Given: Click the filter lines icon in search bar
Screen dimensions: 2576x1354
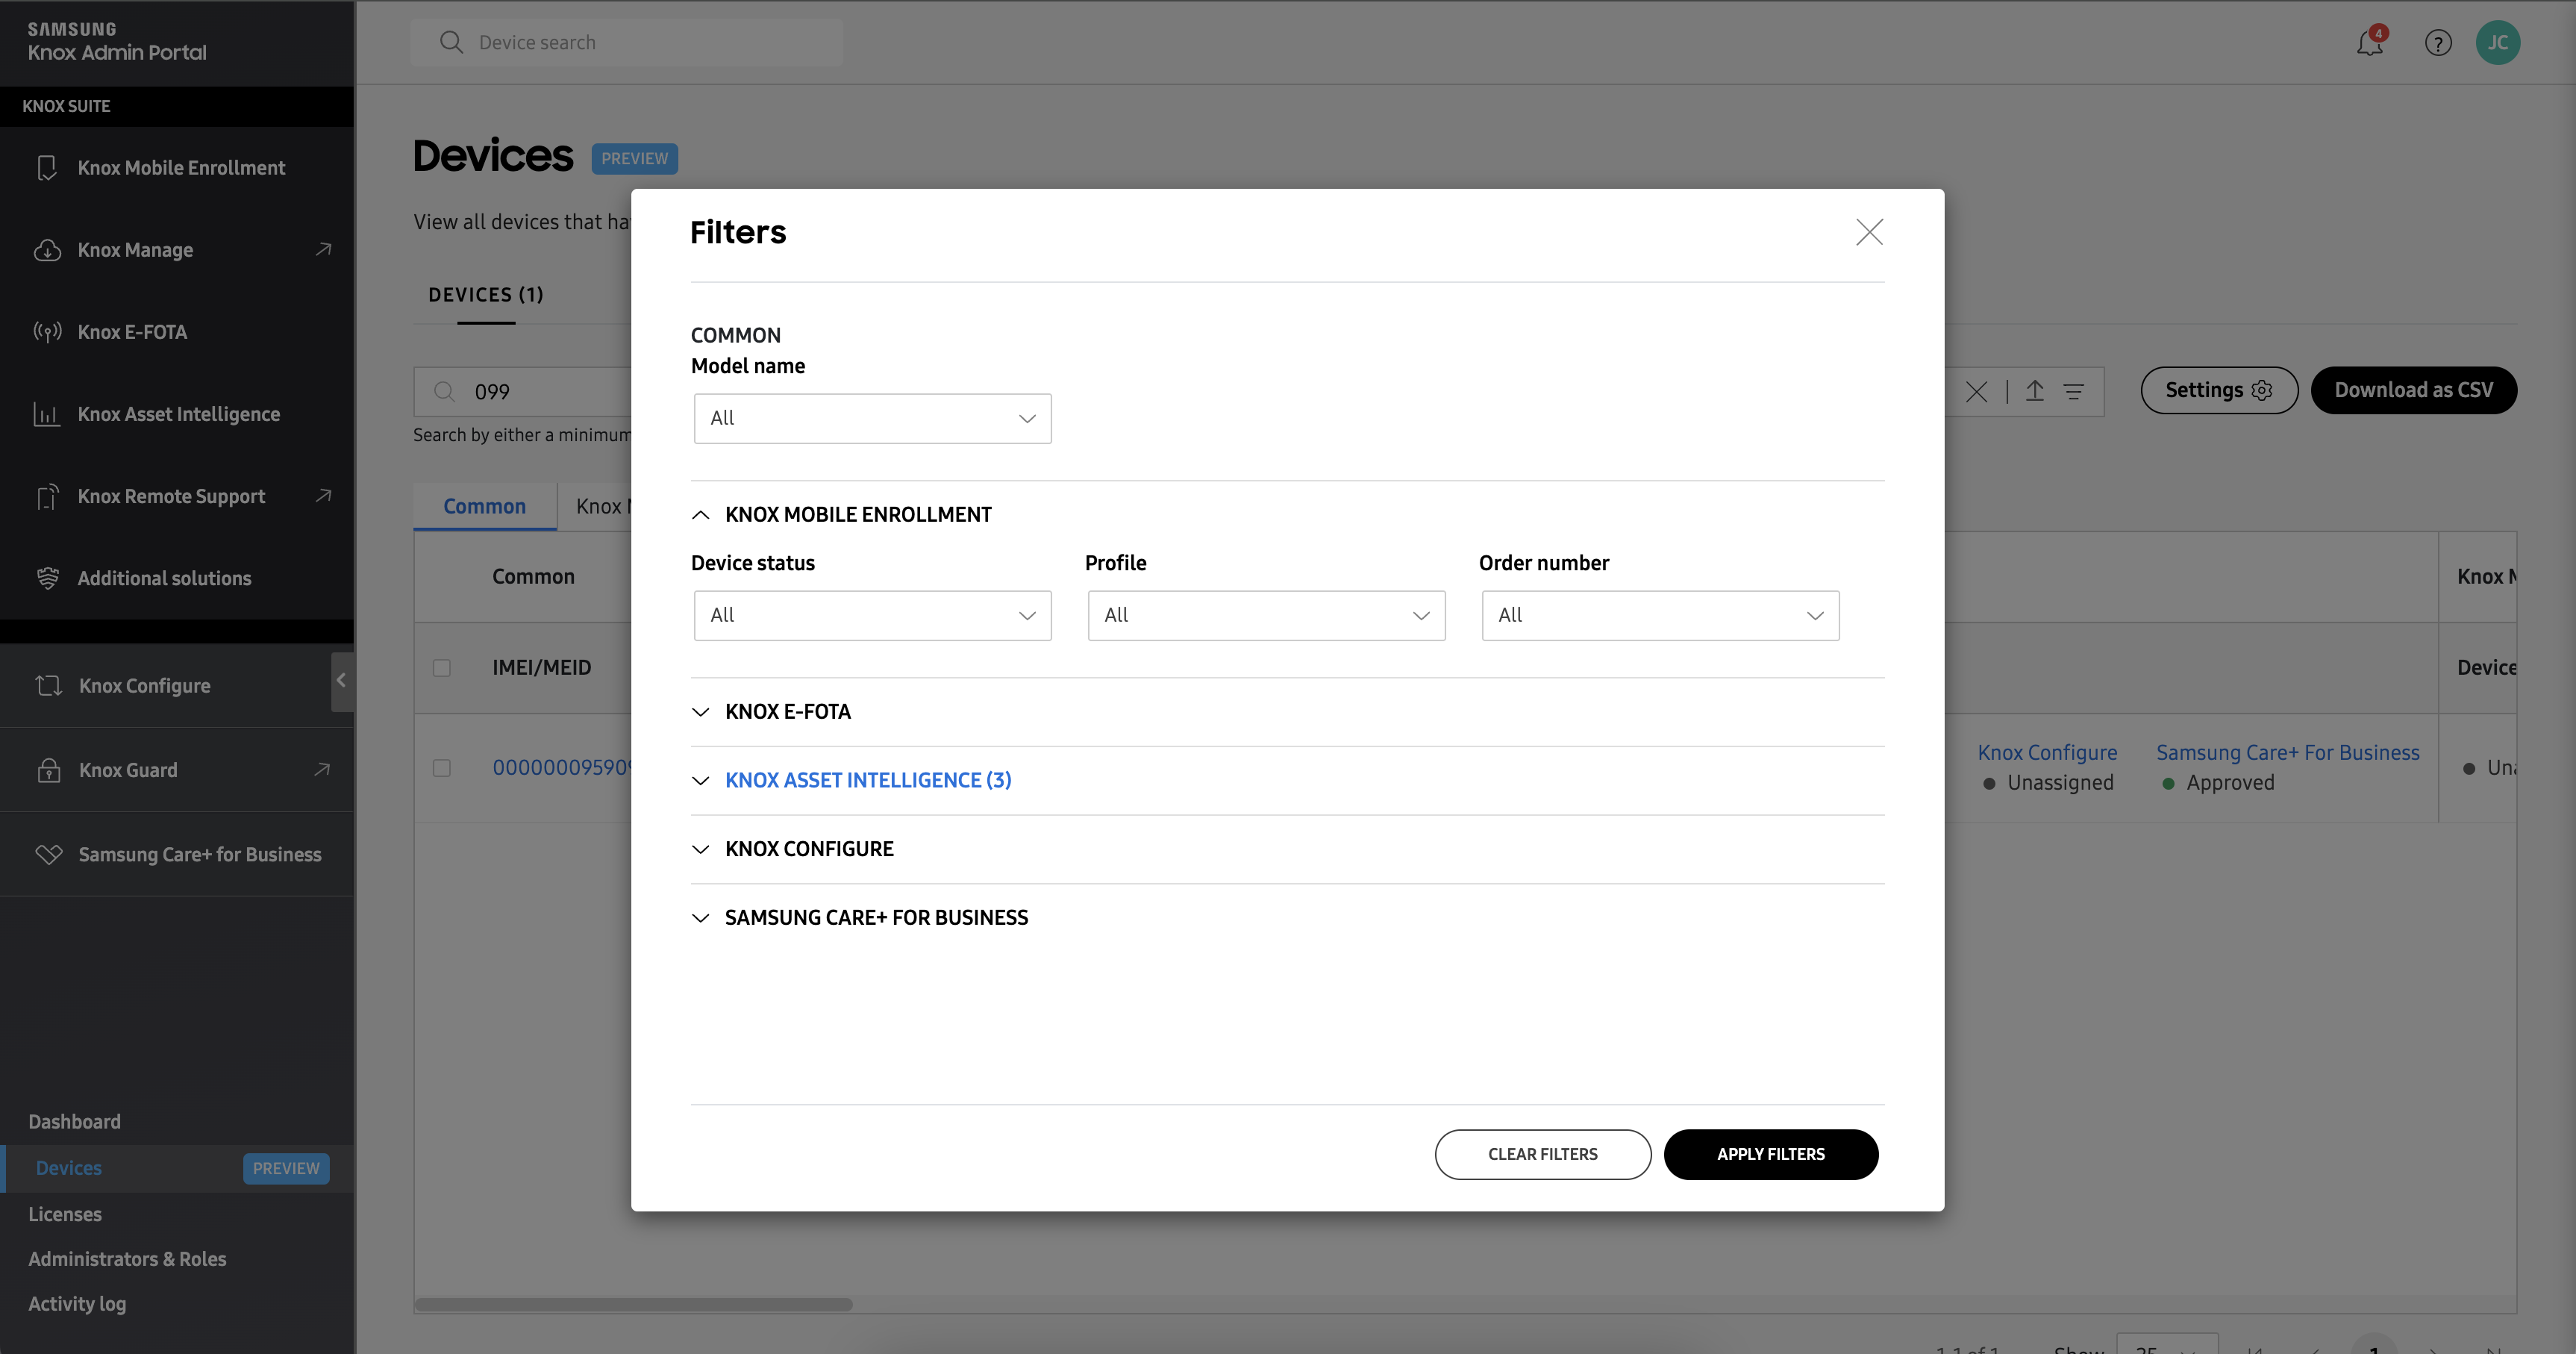Looking at the screenshot, I should pyautogui.click(x=2073, y=391).
